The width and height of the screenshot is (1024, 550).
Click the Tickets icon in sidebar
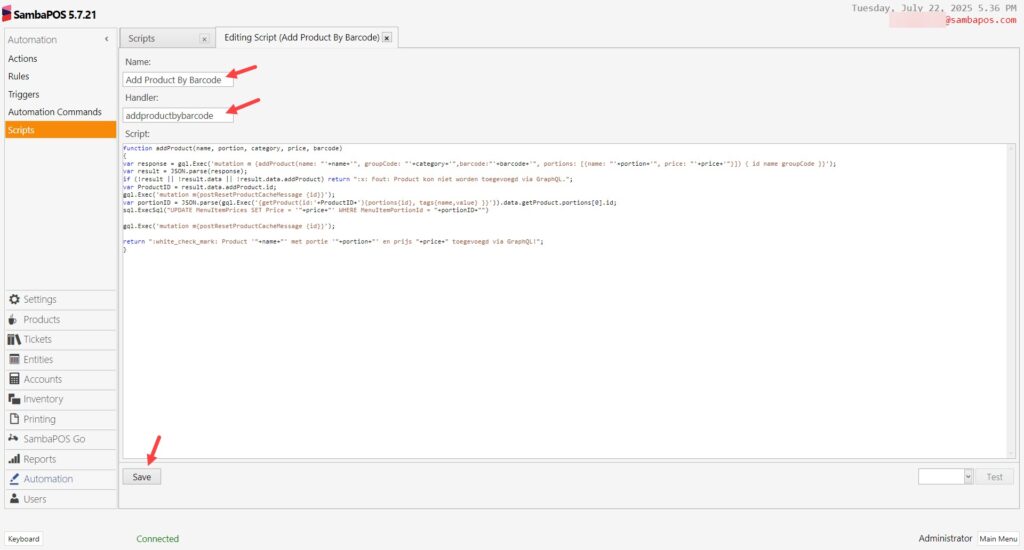(14, 339)
